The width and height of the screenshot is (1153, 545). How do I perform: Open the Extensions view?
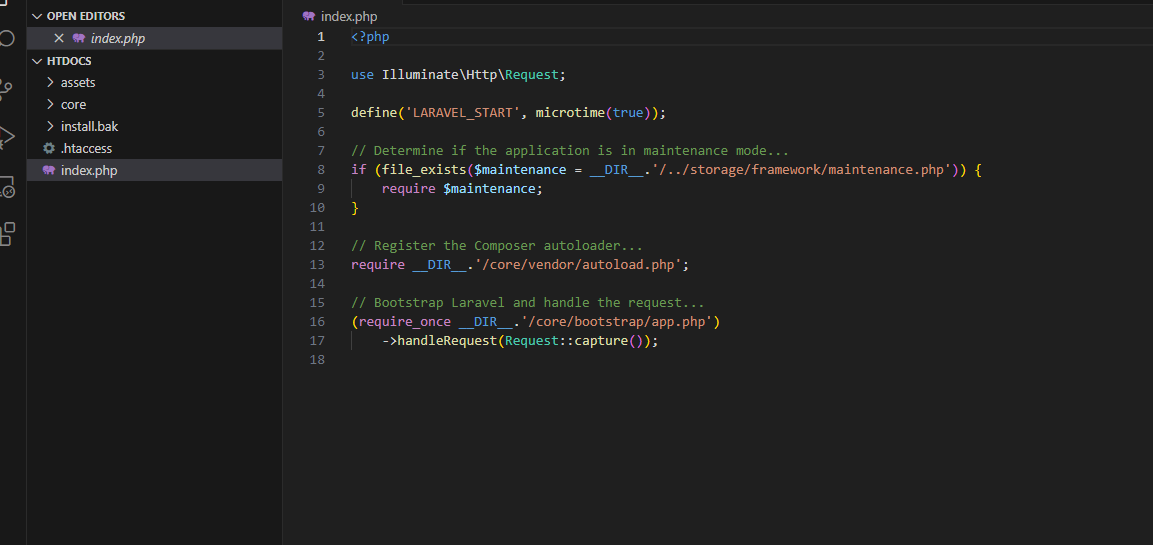tap(6, 234)
